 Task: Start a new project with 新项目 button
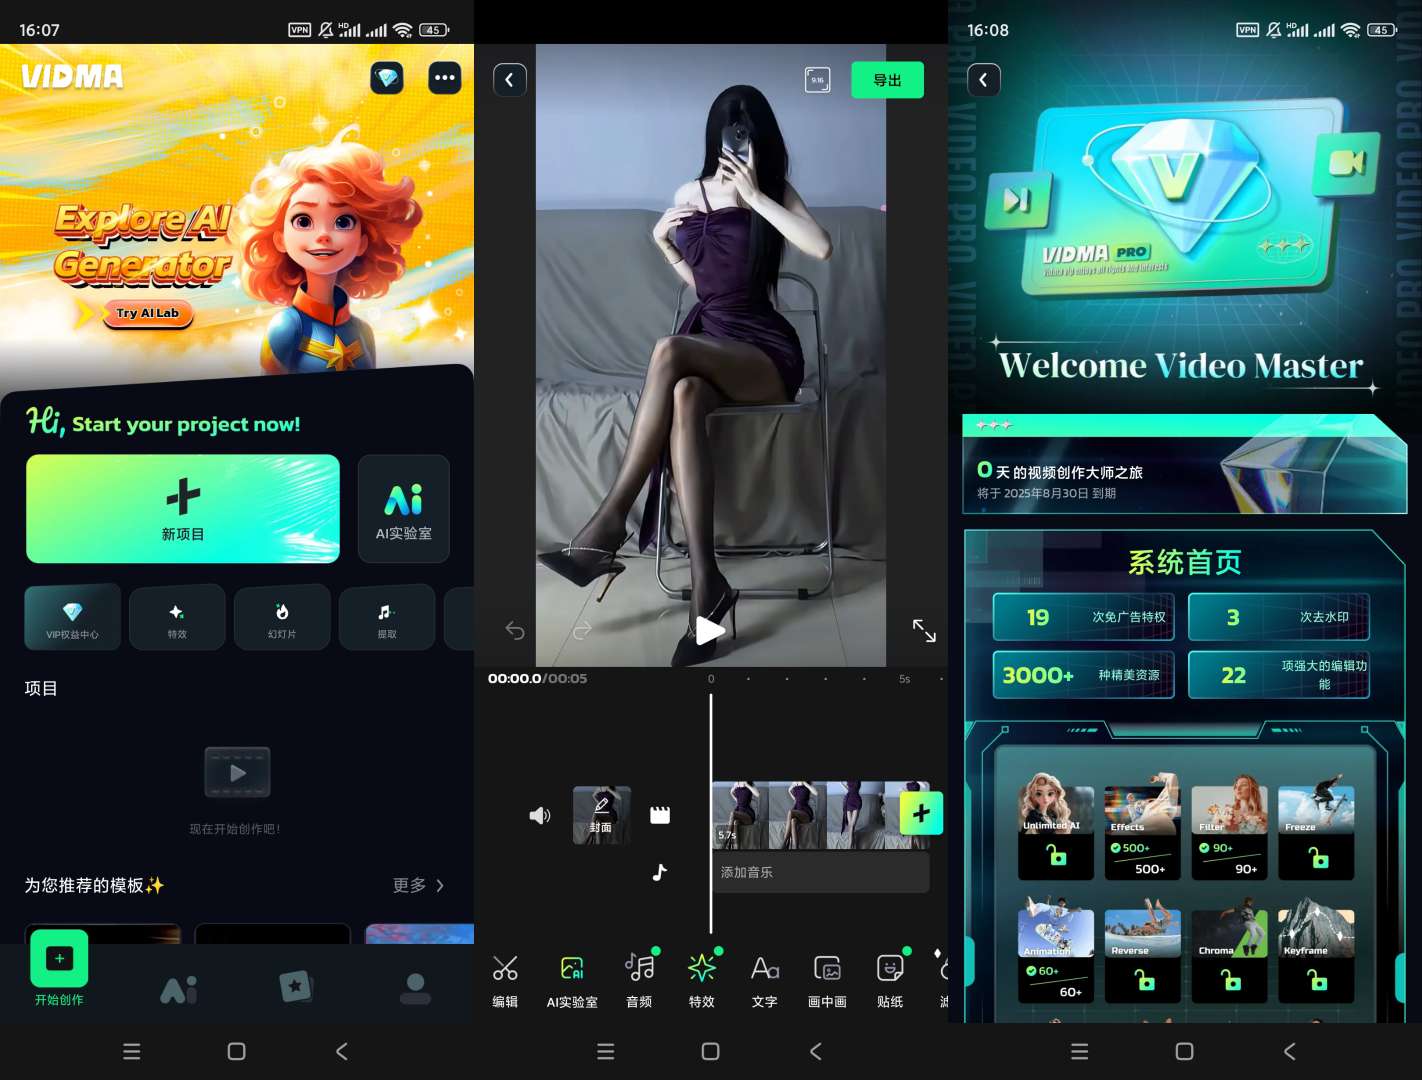tap(183, 509)
